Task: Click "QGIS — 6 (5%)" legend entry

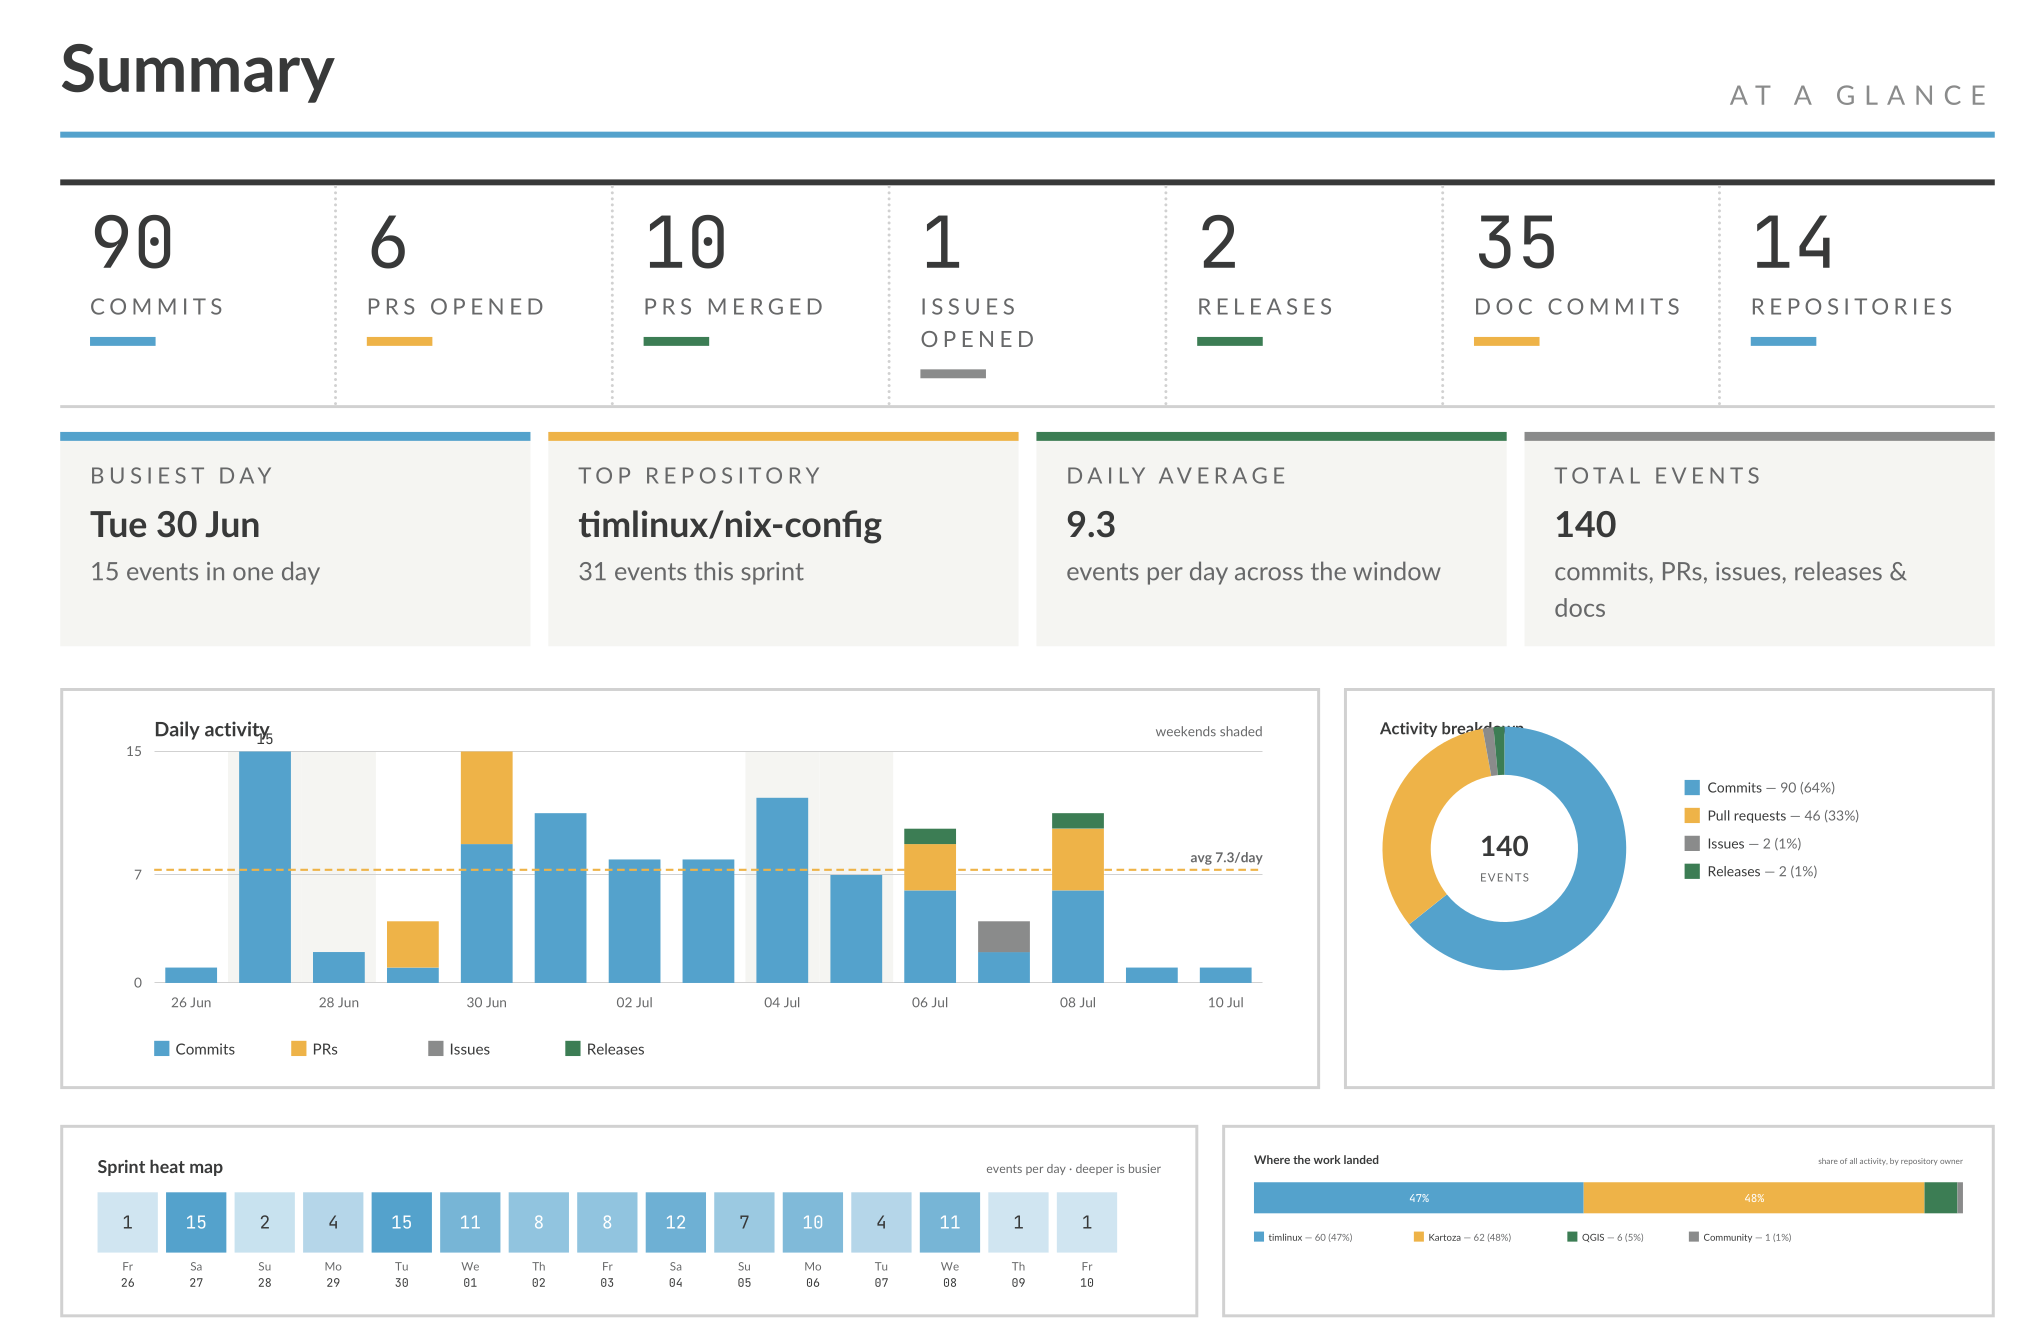Action: (1606, 1238)
